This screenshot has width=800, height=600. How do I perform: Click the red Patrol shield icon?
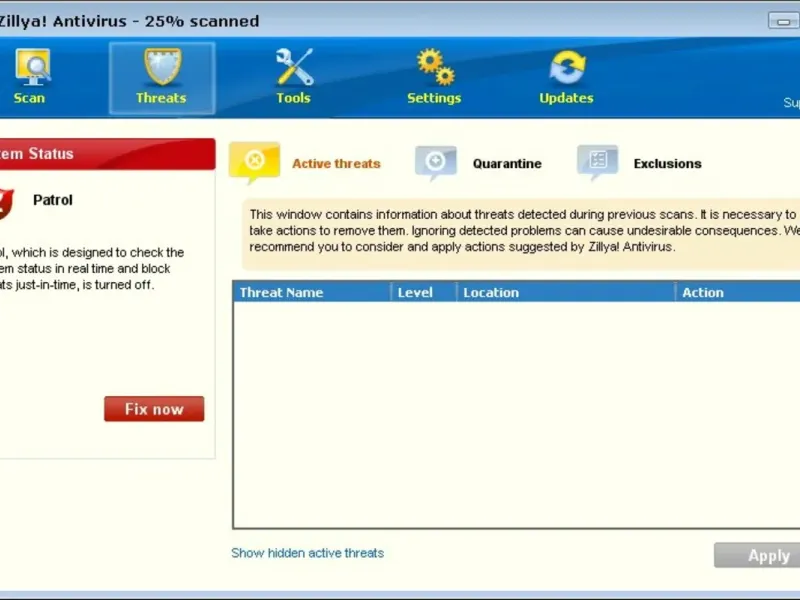(6, 204)
